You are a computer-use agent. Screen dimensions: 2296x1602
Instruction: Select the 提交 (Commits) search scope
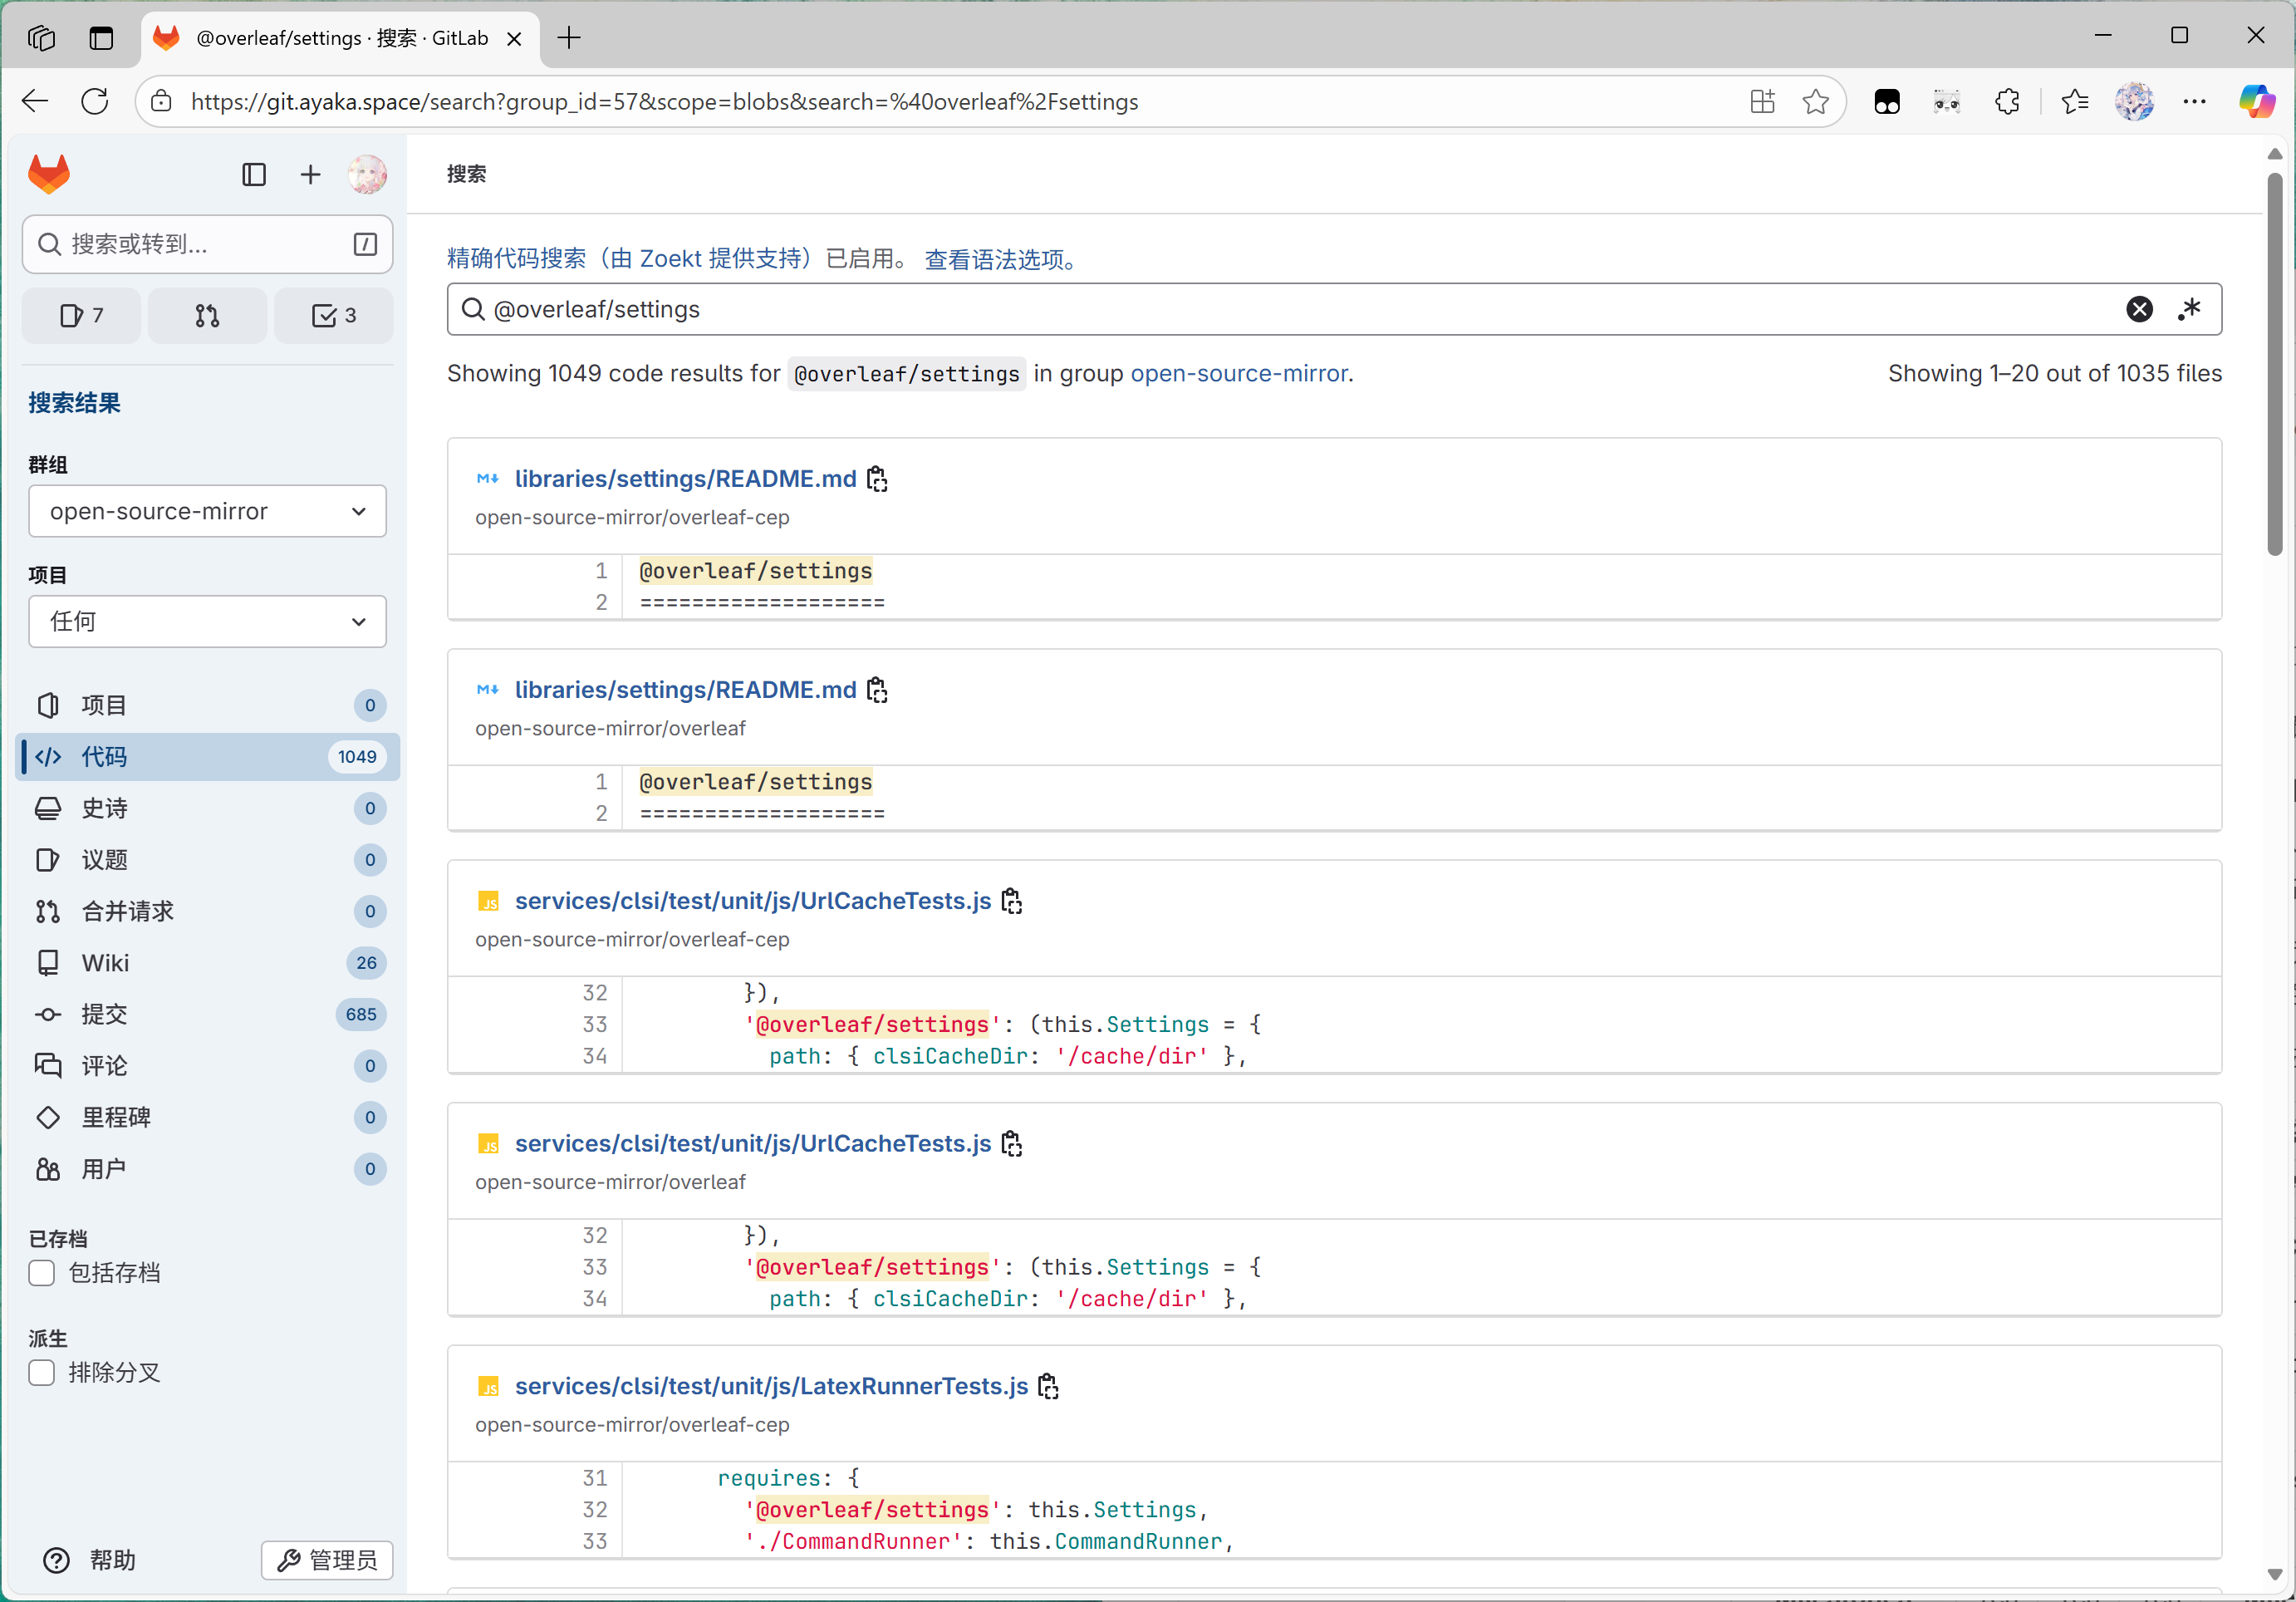point(208,1014)
